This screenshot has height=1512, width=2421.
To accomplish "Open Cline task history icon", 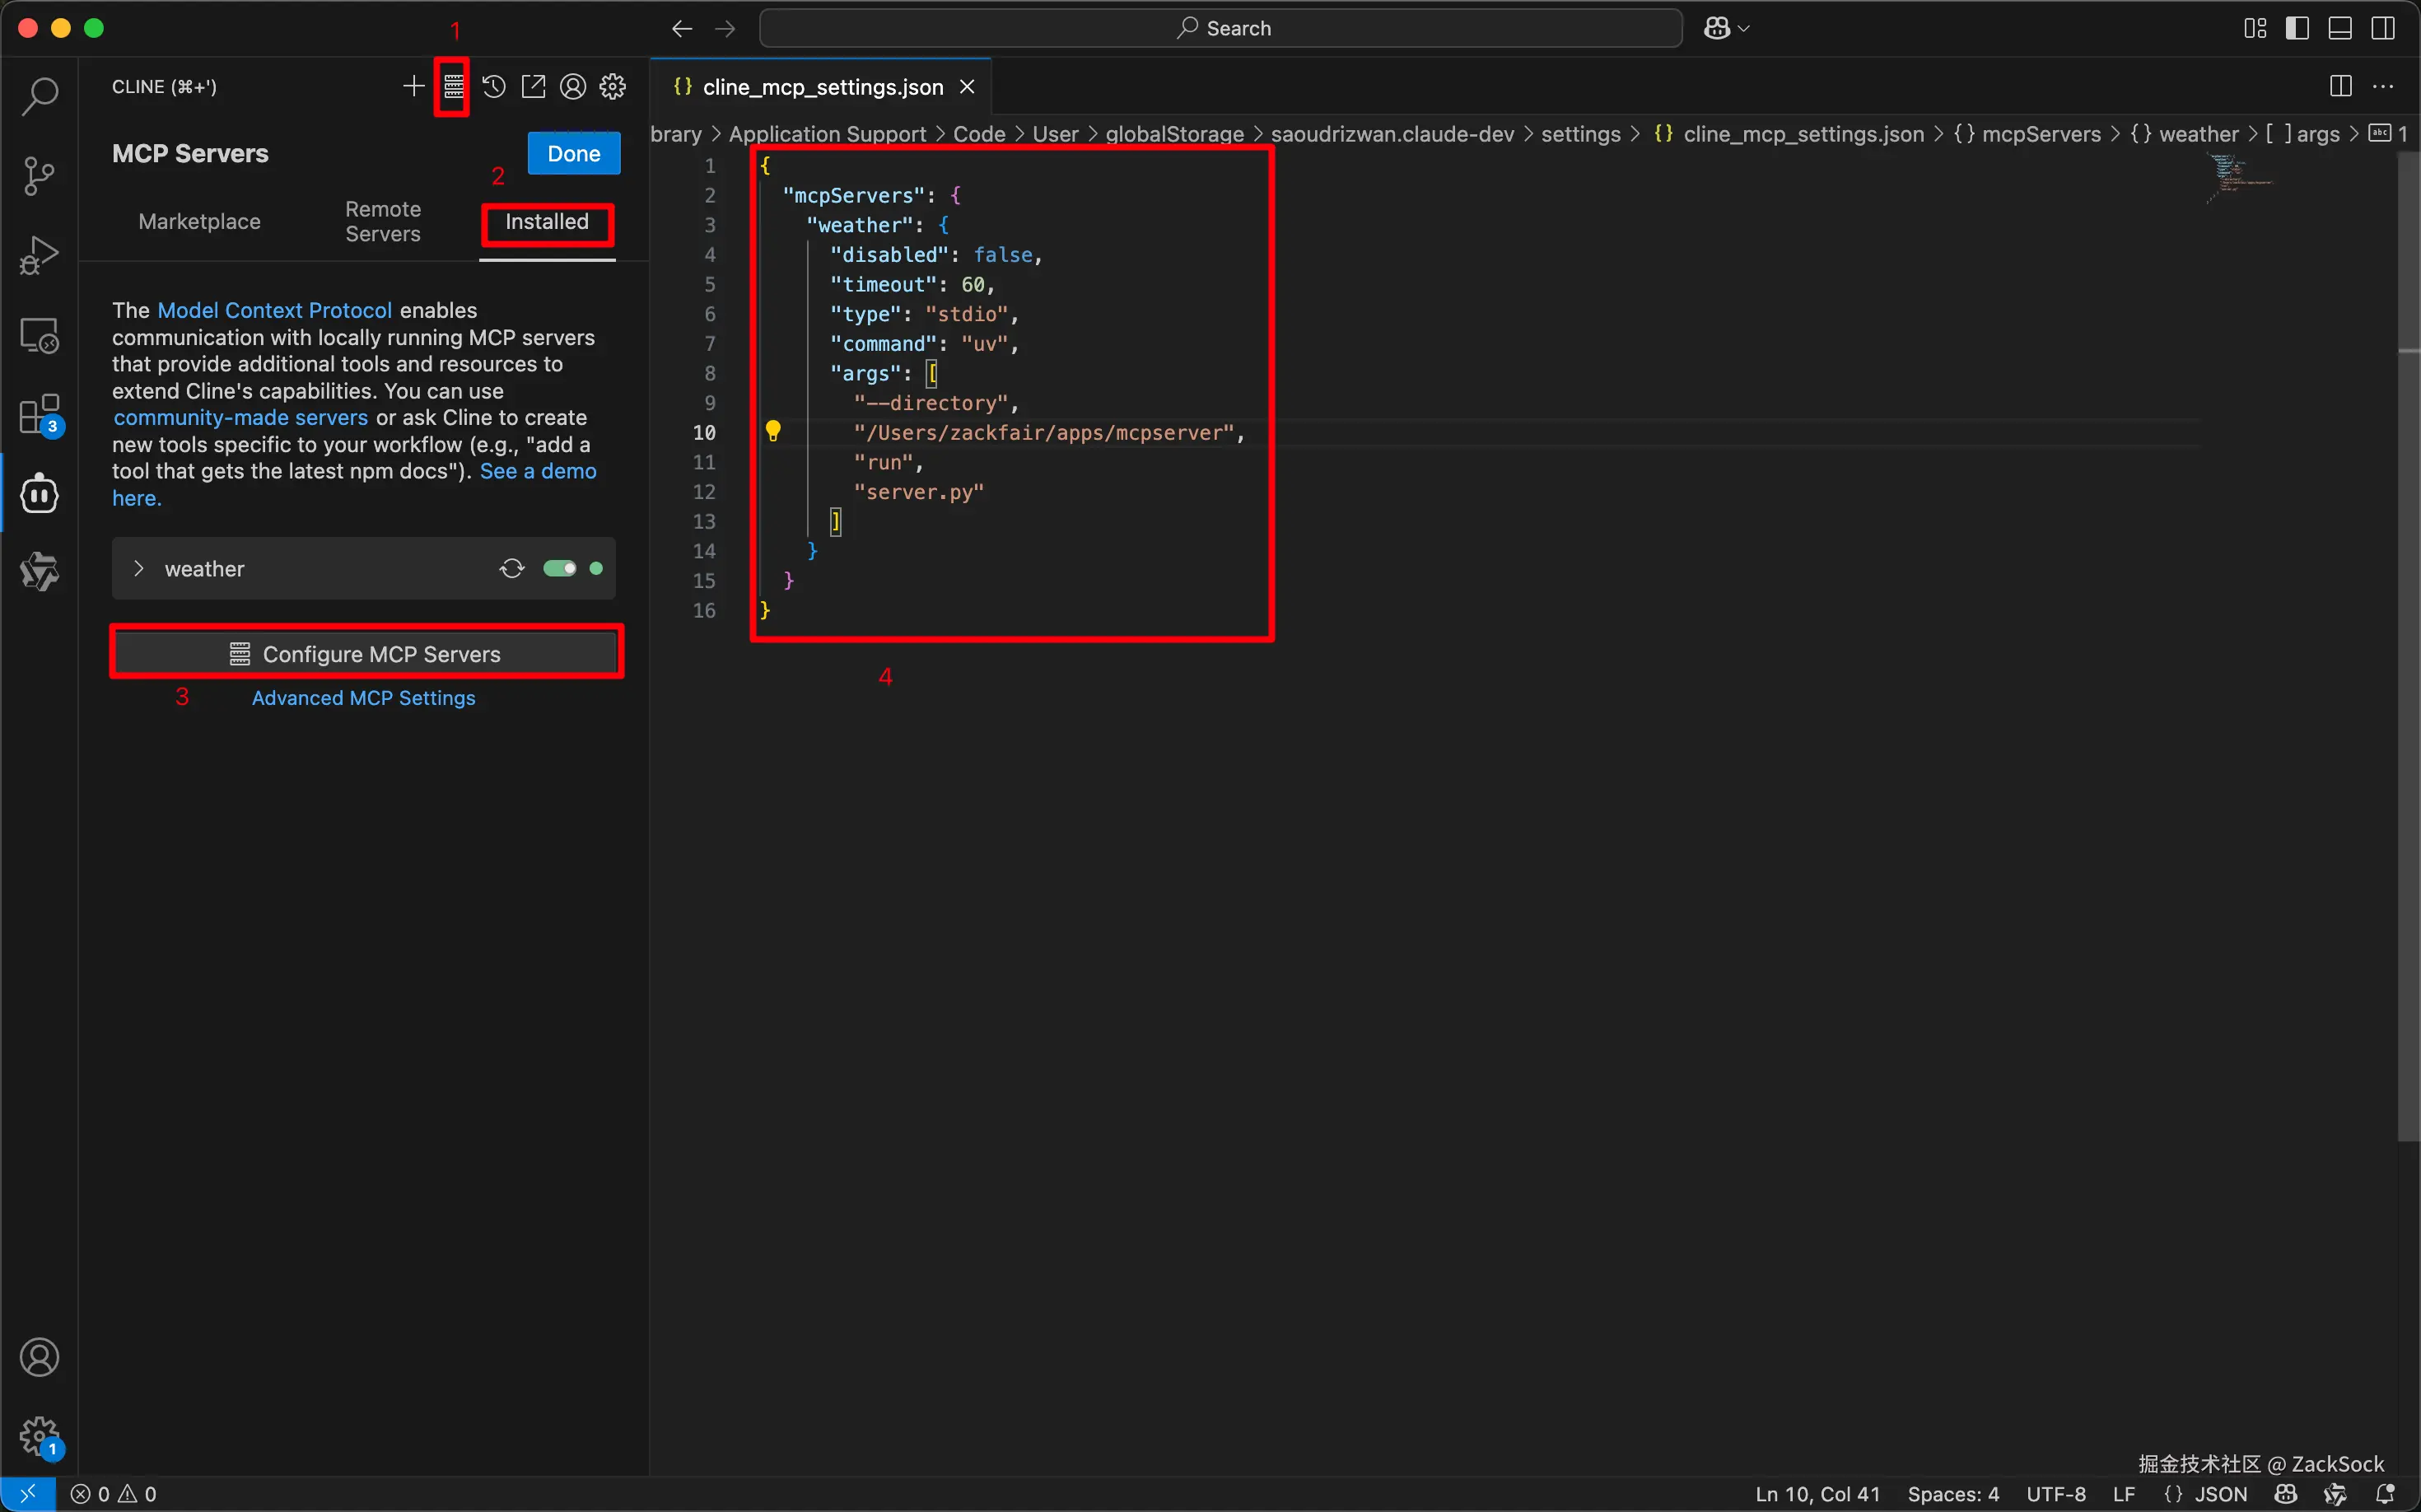I will pos(493,87).
